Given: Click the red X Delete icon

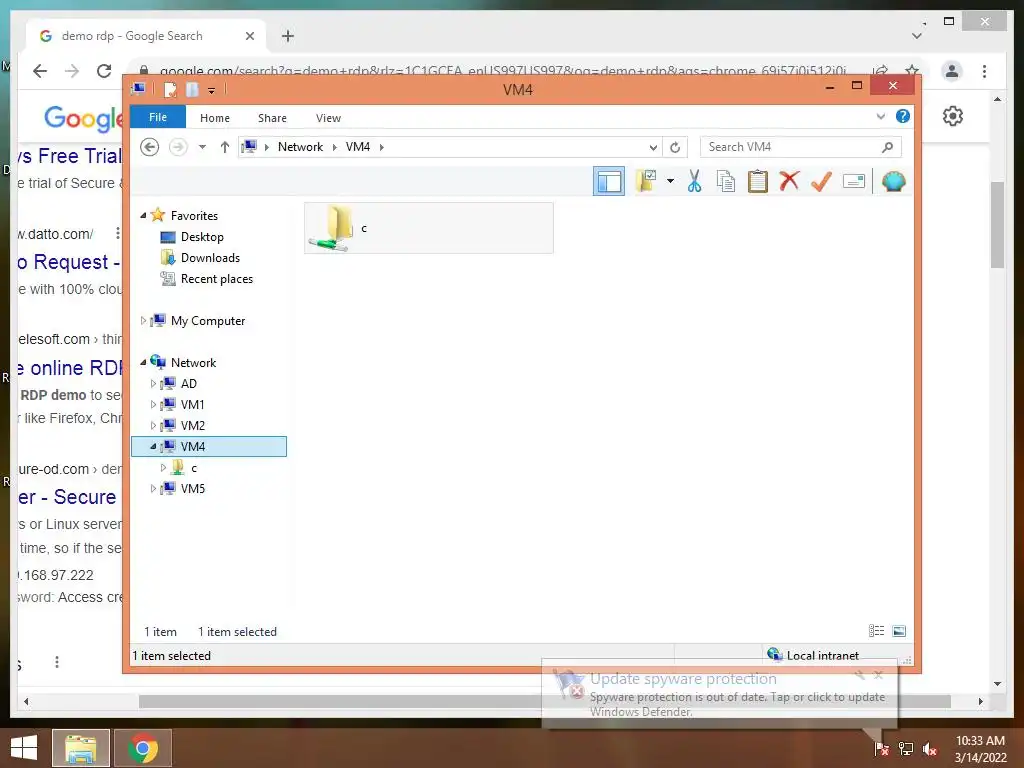Looking at the screenshot, I should [x=789, y=180].
